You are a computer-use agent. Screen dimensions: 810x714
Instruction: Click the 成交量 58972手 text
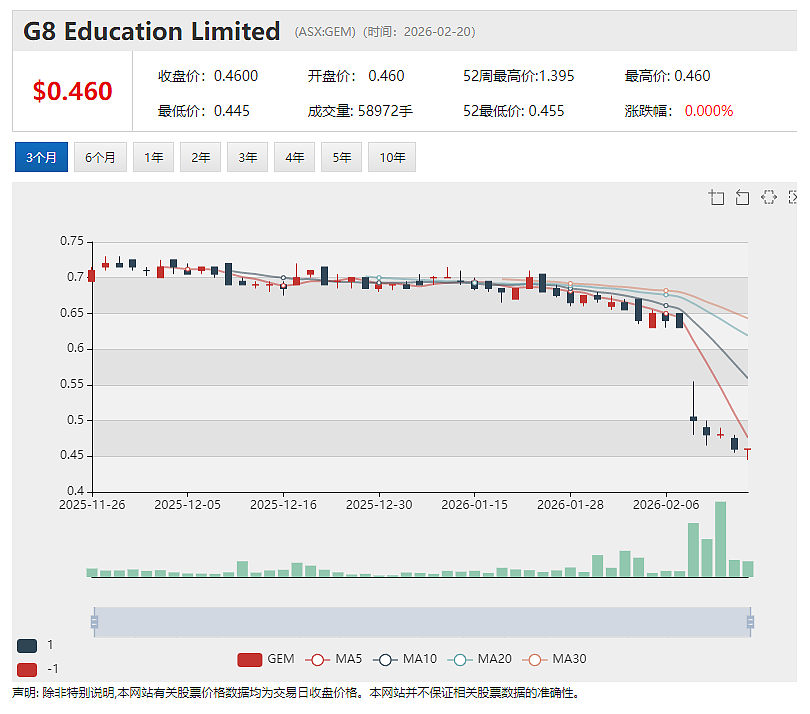[360, 111]
